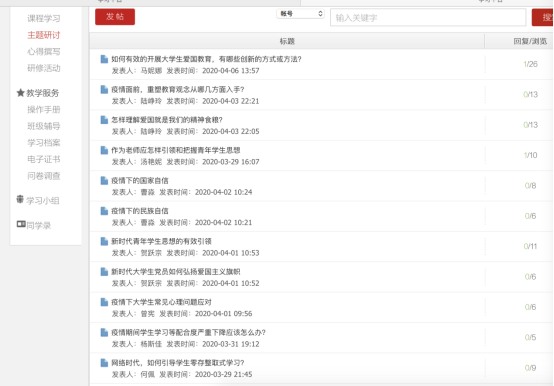Screen dimensions: 554x386
Task: Open post 疫情期间学生学习等配合度严重下降应该怎么办?
Action: pyautogui.click(x=188, y=332)
